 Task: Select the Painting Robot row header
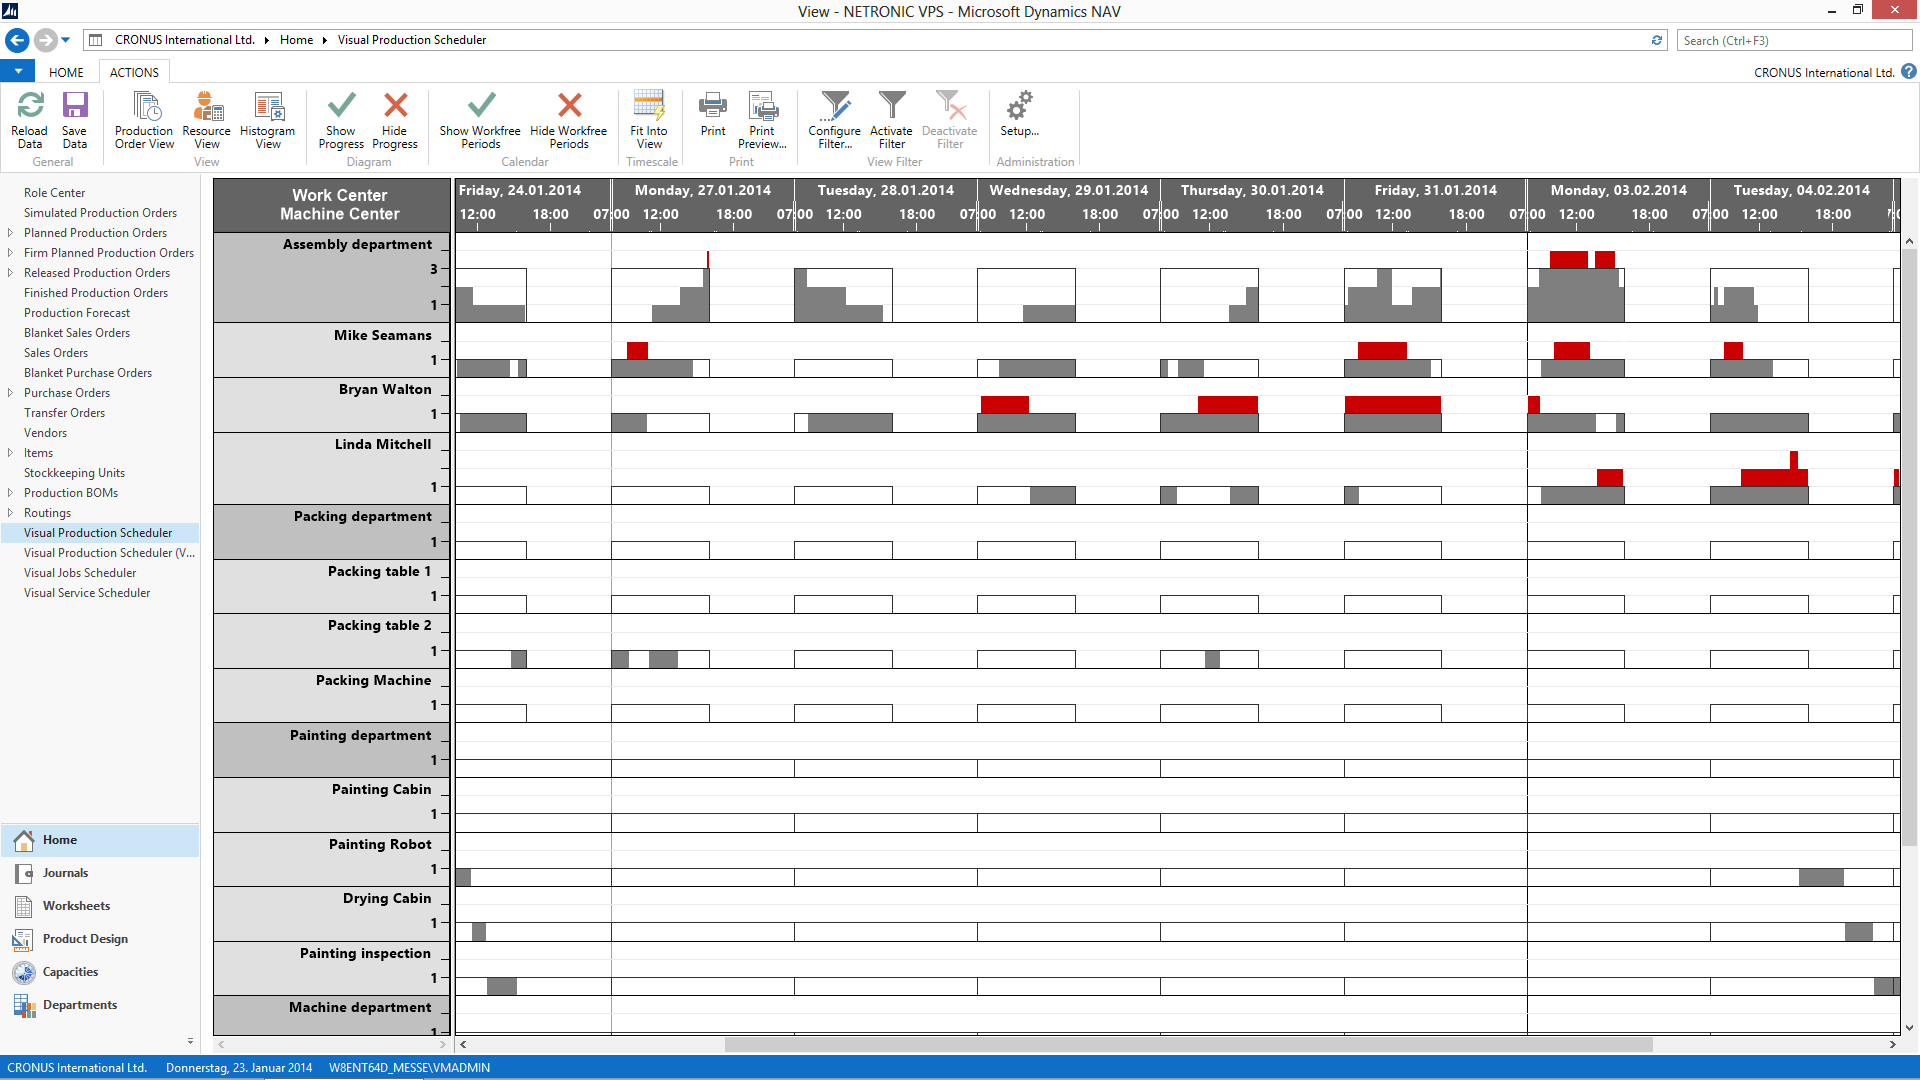click(332, 859)
